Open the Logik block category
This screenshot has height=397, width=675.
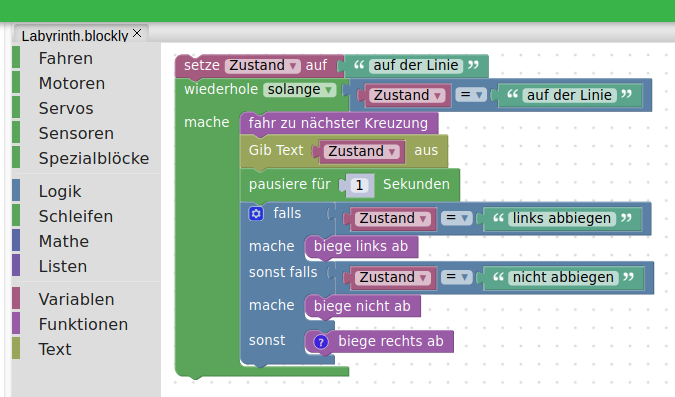[x=86, y=191]
